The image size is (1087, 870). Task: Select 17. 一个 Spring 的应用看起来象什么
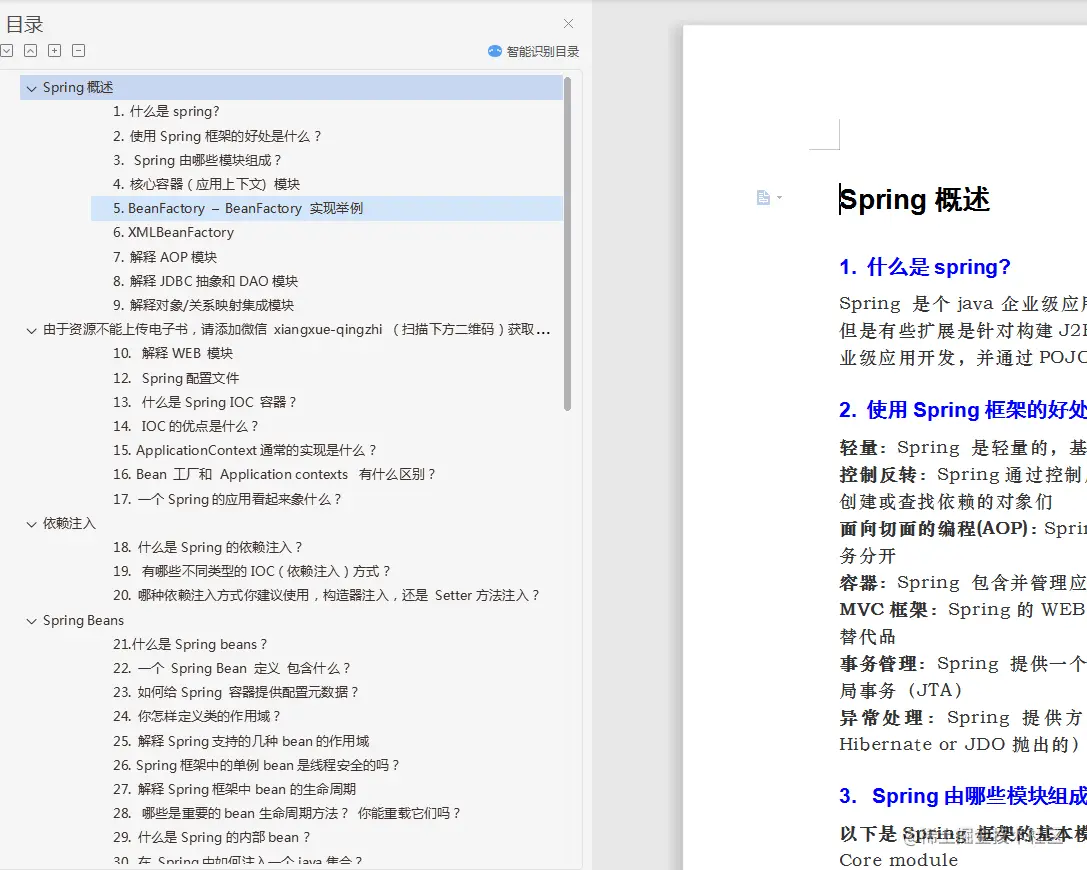(x=227, y=499)
